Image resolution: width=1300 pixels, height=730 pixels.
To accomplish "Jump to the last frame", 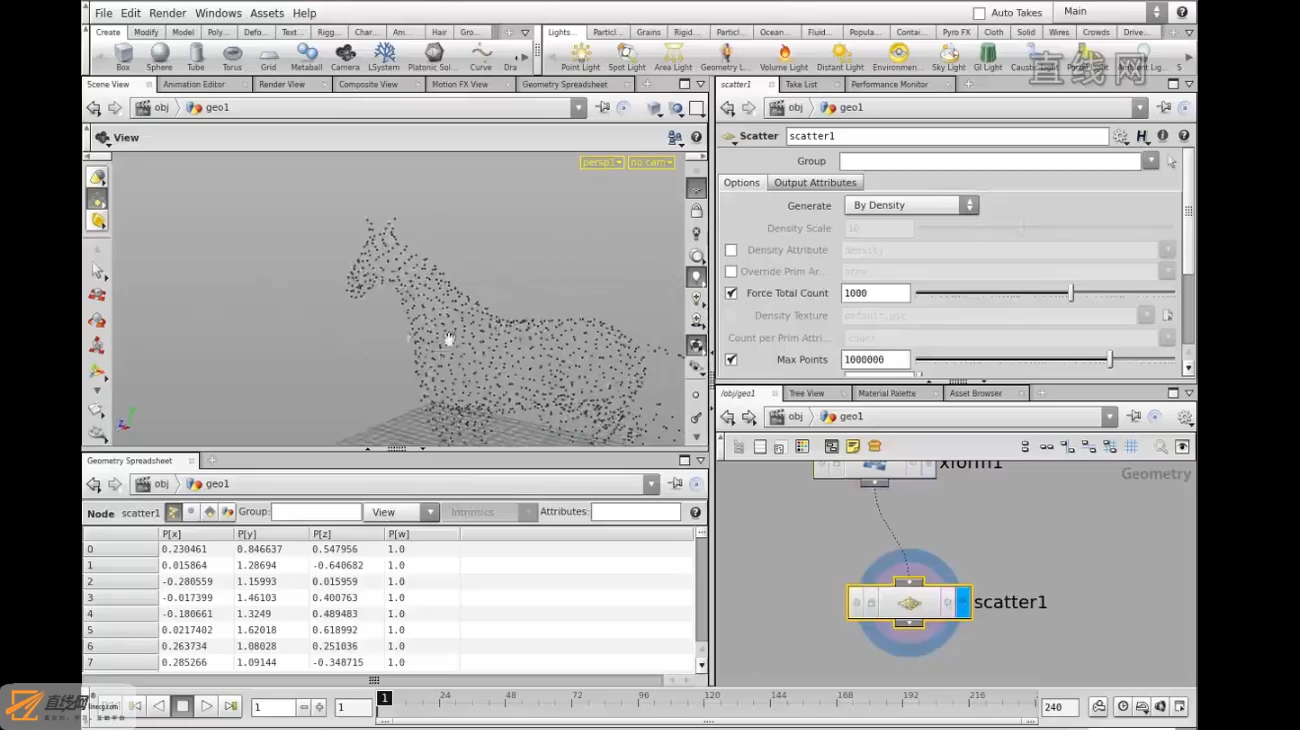I will pyautogui.click(x=230, y=706).
